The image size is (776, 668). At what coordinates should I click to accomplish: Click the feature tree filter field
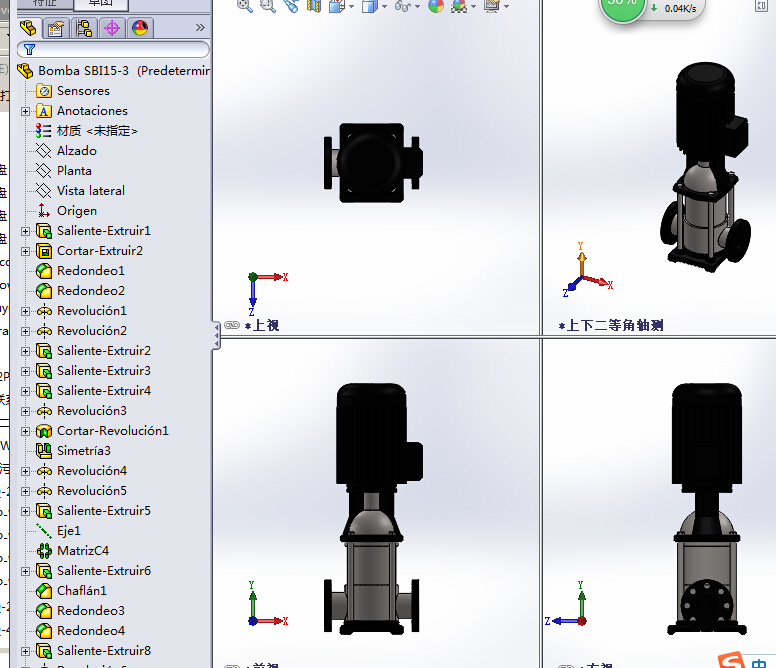(113, 49)
